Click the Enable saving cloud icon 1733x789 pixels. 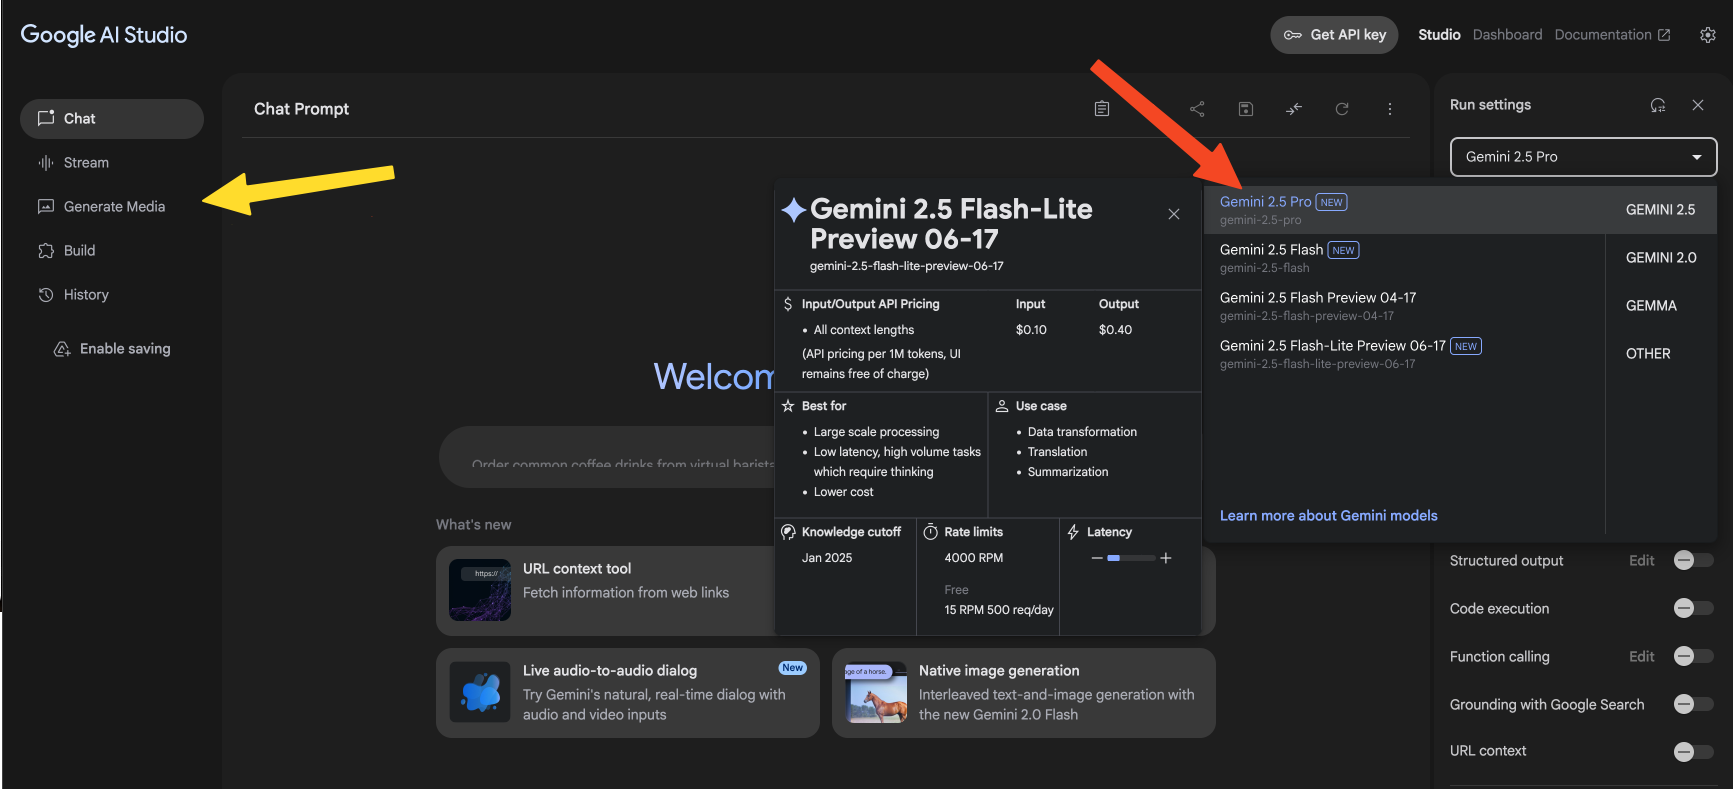click(62, 349)
